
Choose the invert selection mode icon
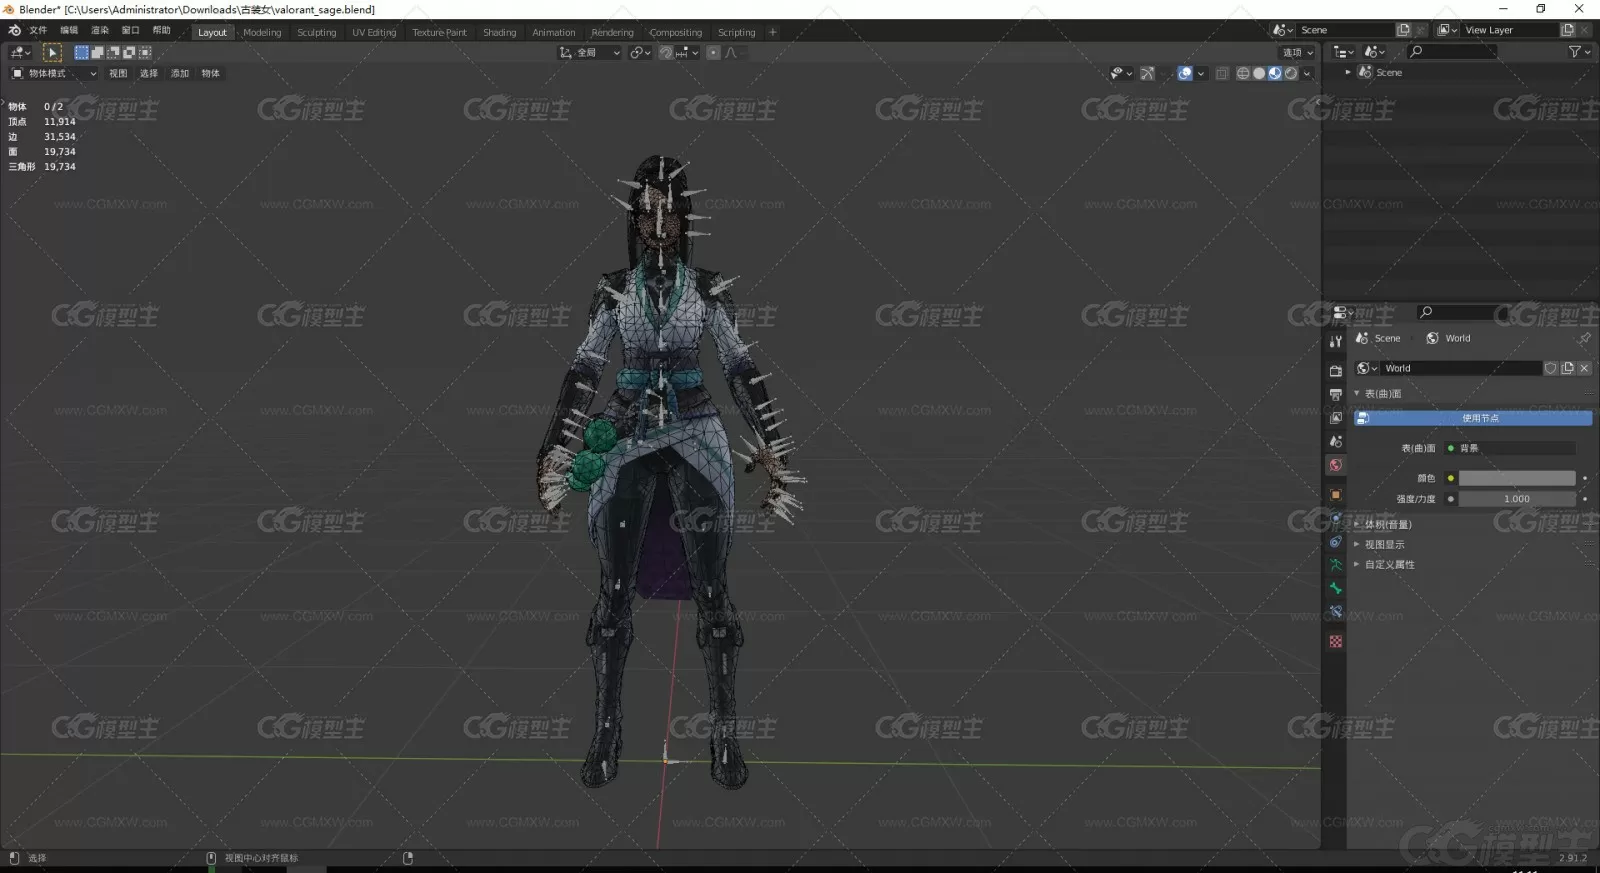pos(129,52)
